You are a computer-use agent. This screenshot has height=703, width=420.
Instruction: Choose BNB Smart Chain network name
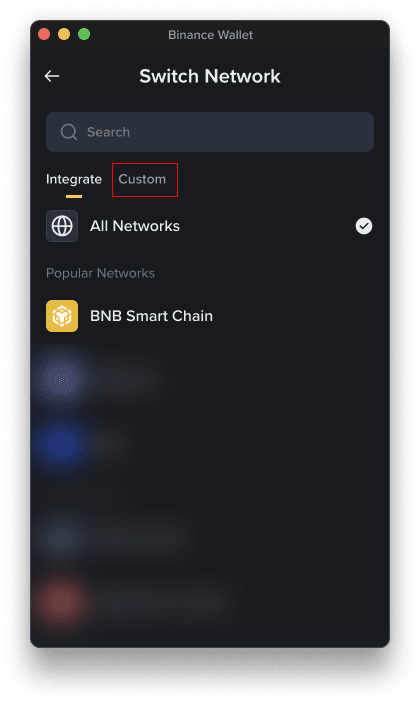[x=152, y=316]
